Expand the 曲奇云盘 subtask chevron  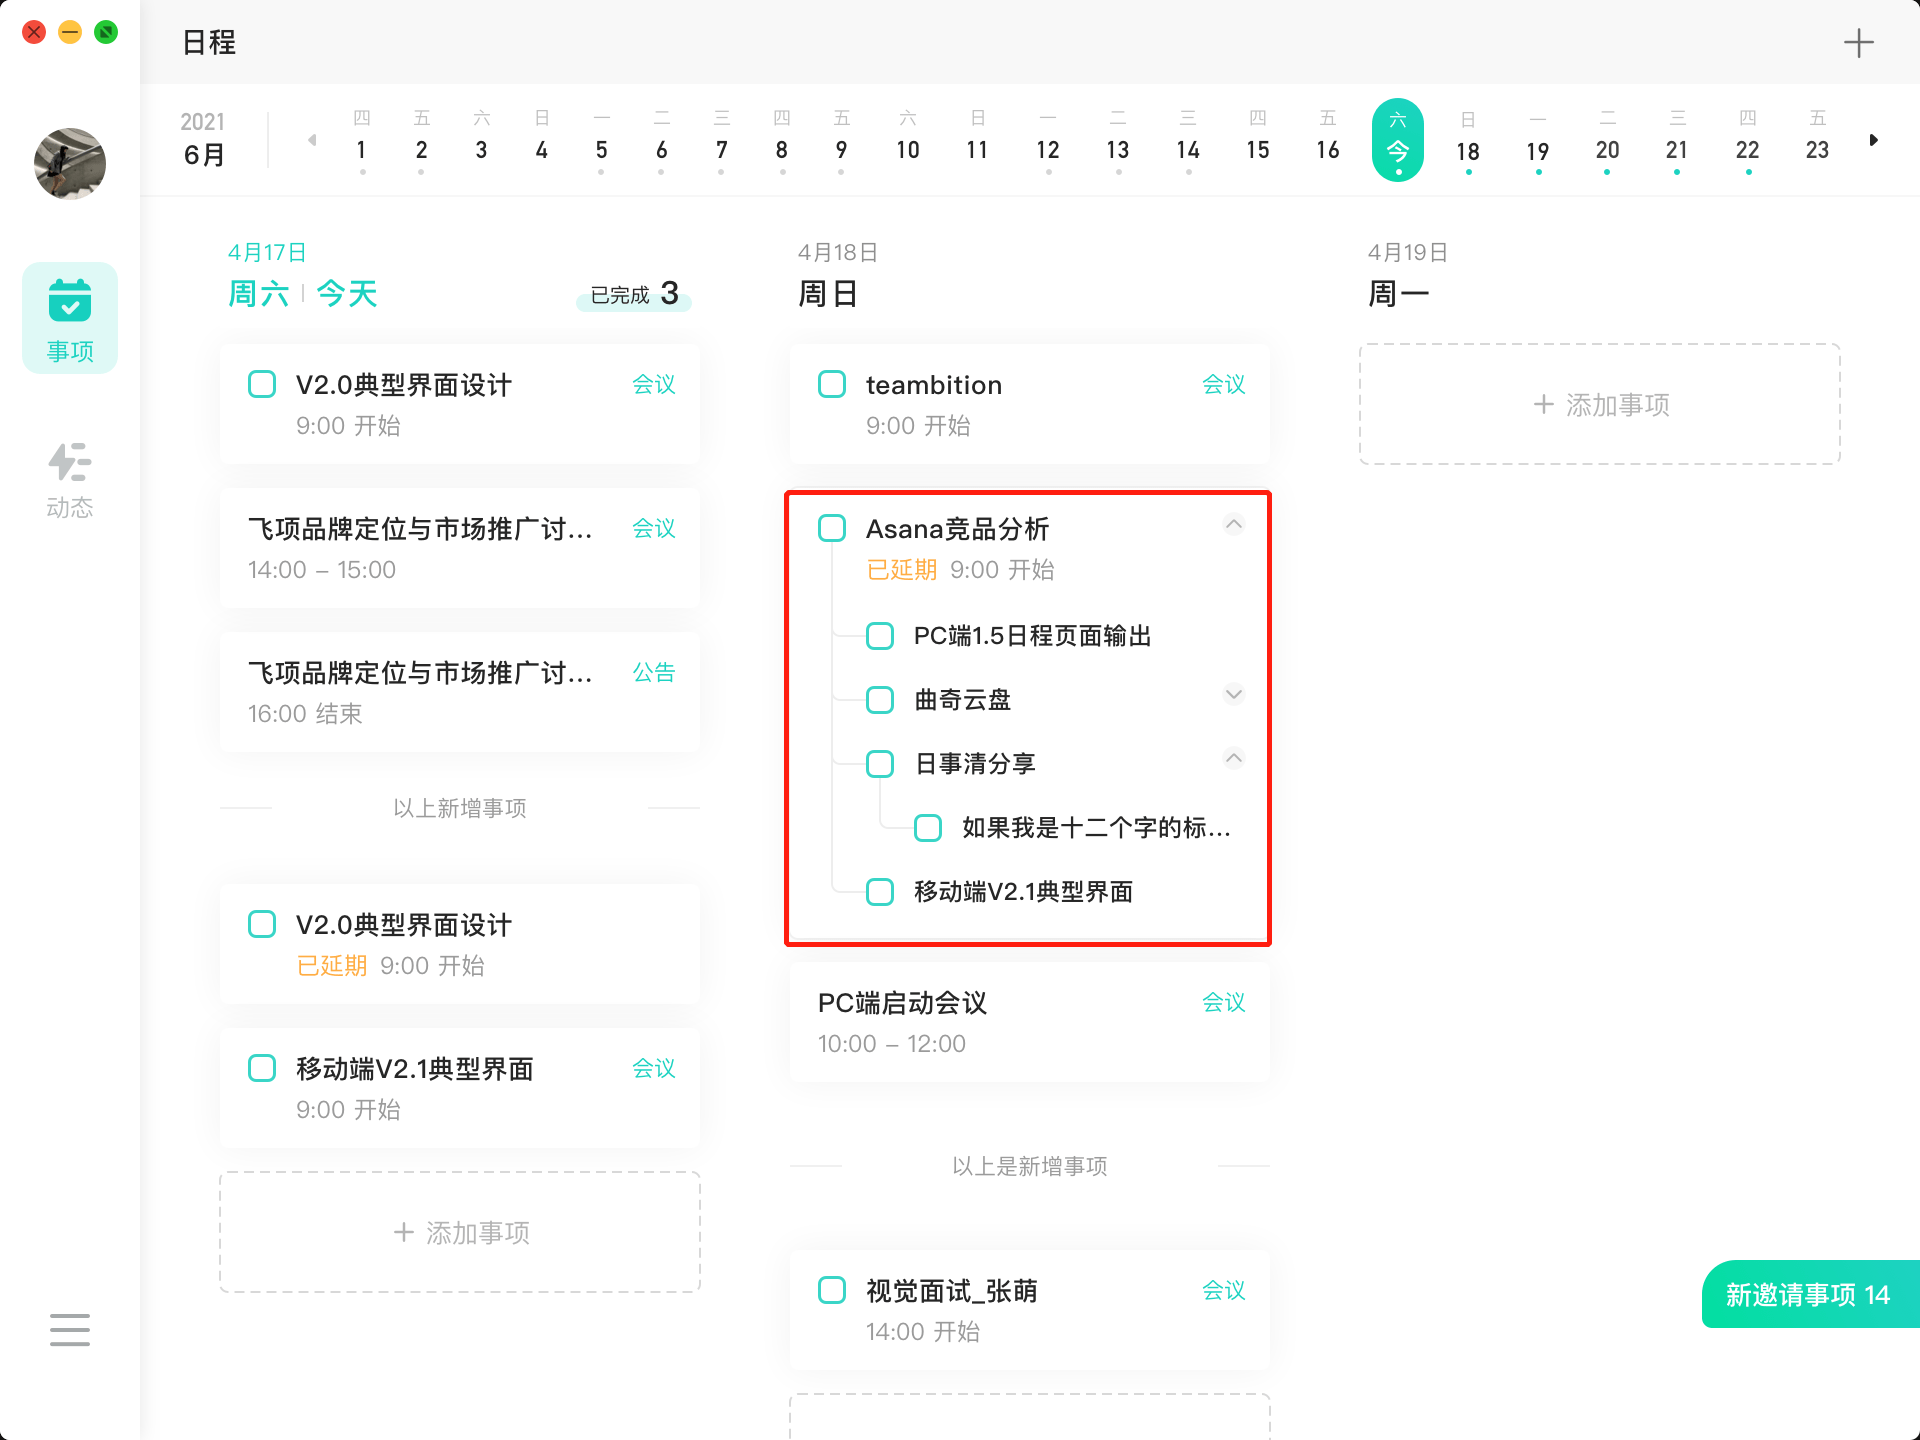point(1233,694)
